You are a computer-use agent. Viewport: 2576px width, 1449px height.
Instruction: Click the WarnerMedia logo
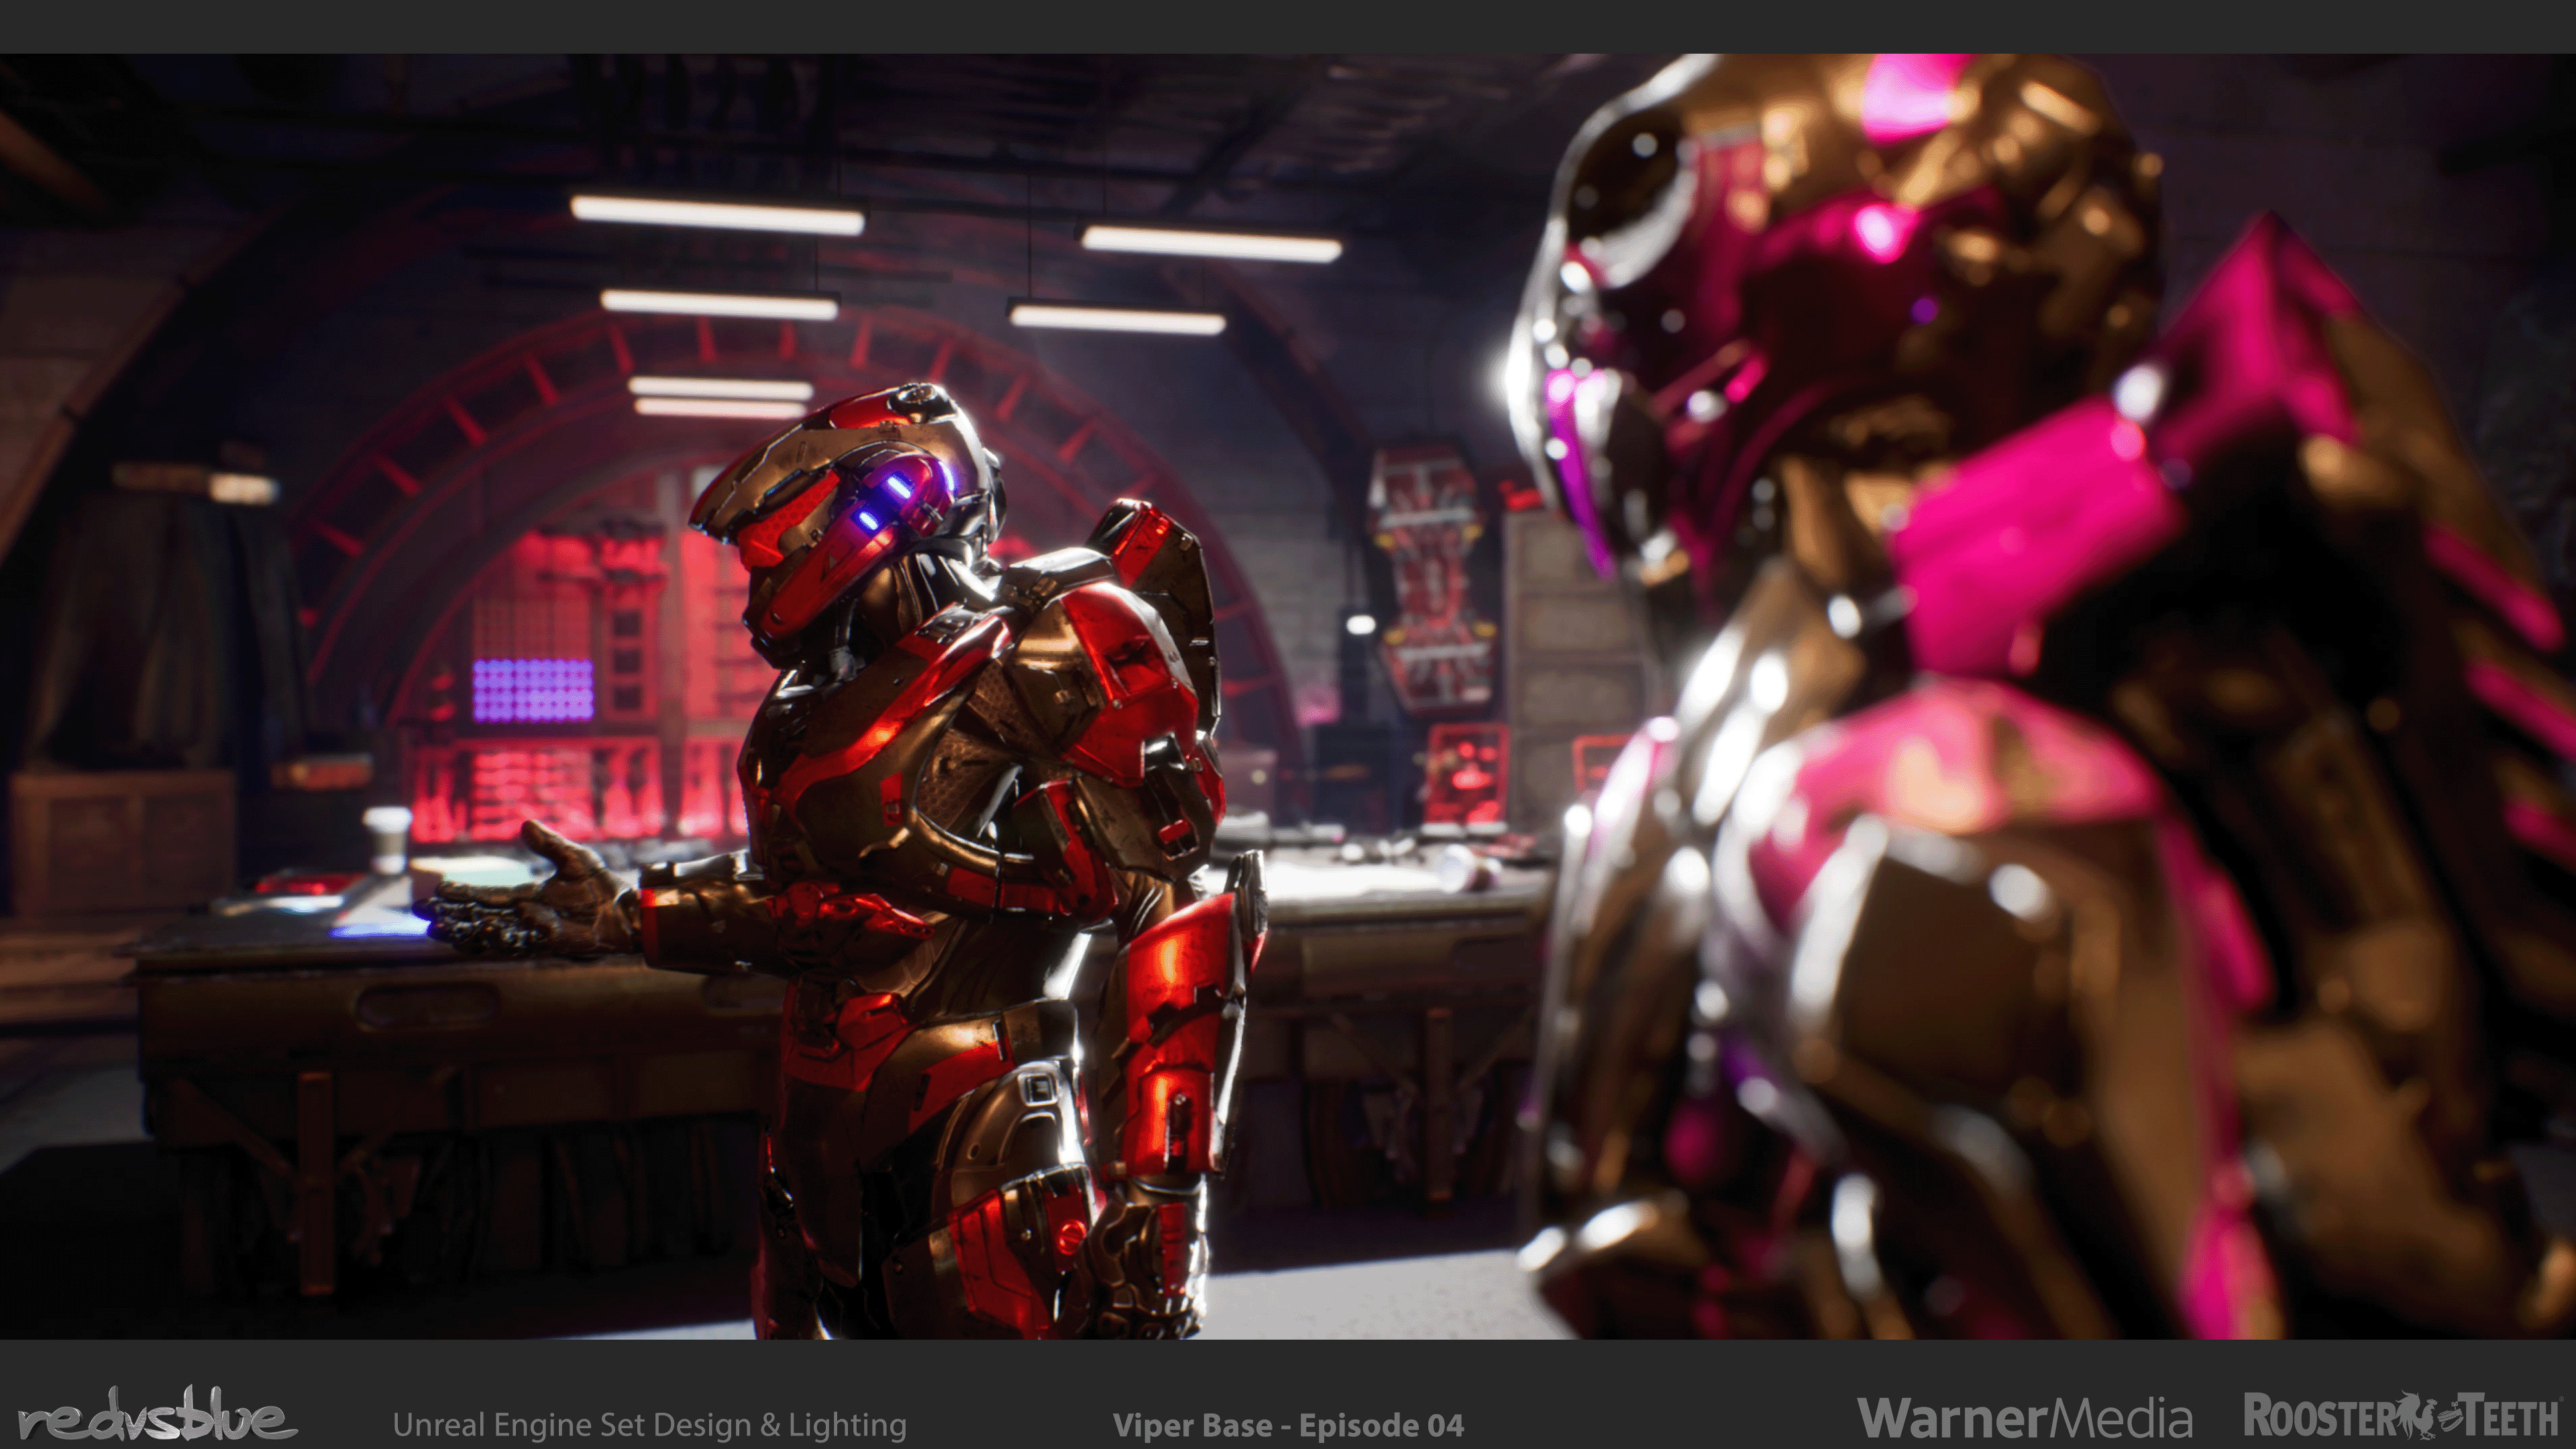2024,1418
